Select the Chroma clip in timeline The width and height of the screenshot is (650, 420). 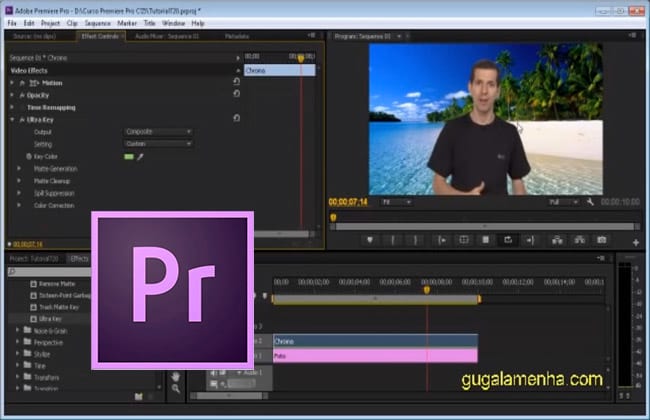[375, 341]
